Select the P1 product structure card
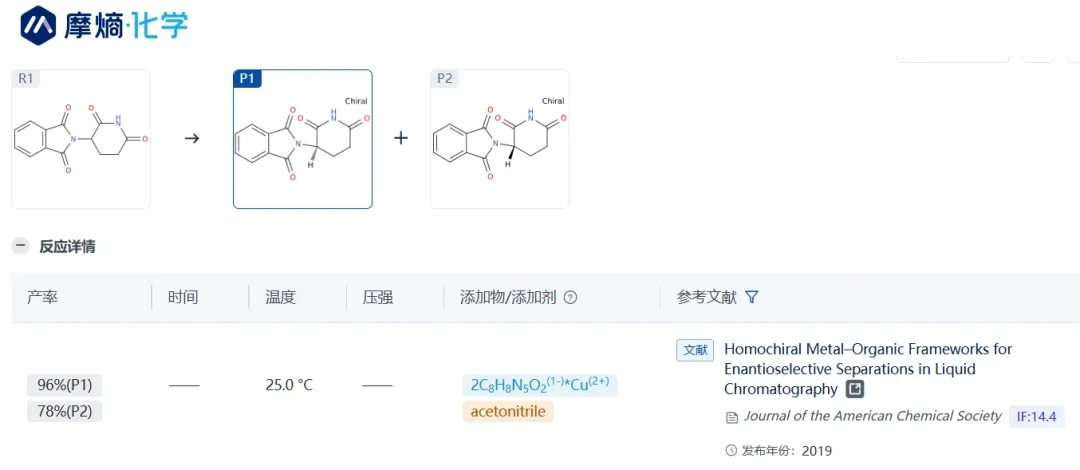Viewport: 1080px width, 470px height. 302,139
